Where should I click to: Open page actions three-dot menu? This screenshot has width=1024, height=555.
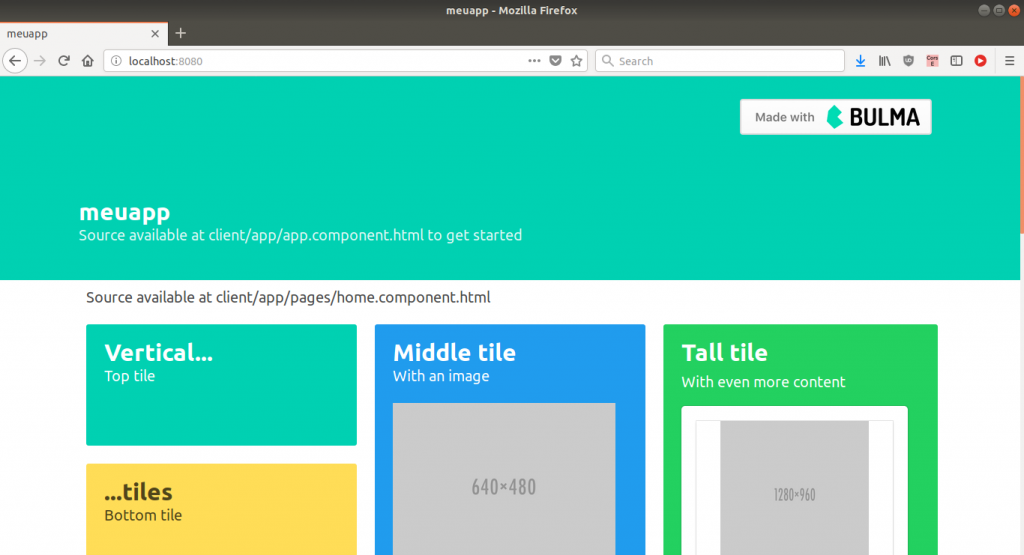535,61
